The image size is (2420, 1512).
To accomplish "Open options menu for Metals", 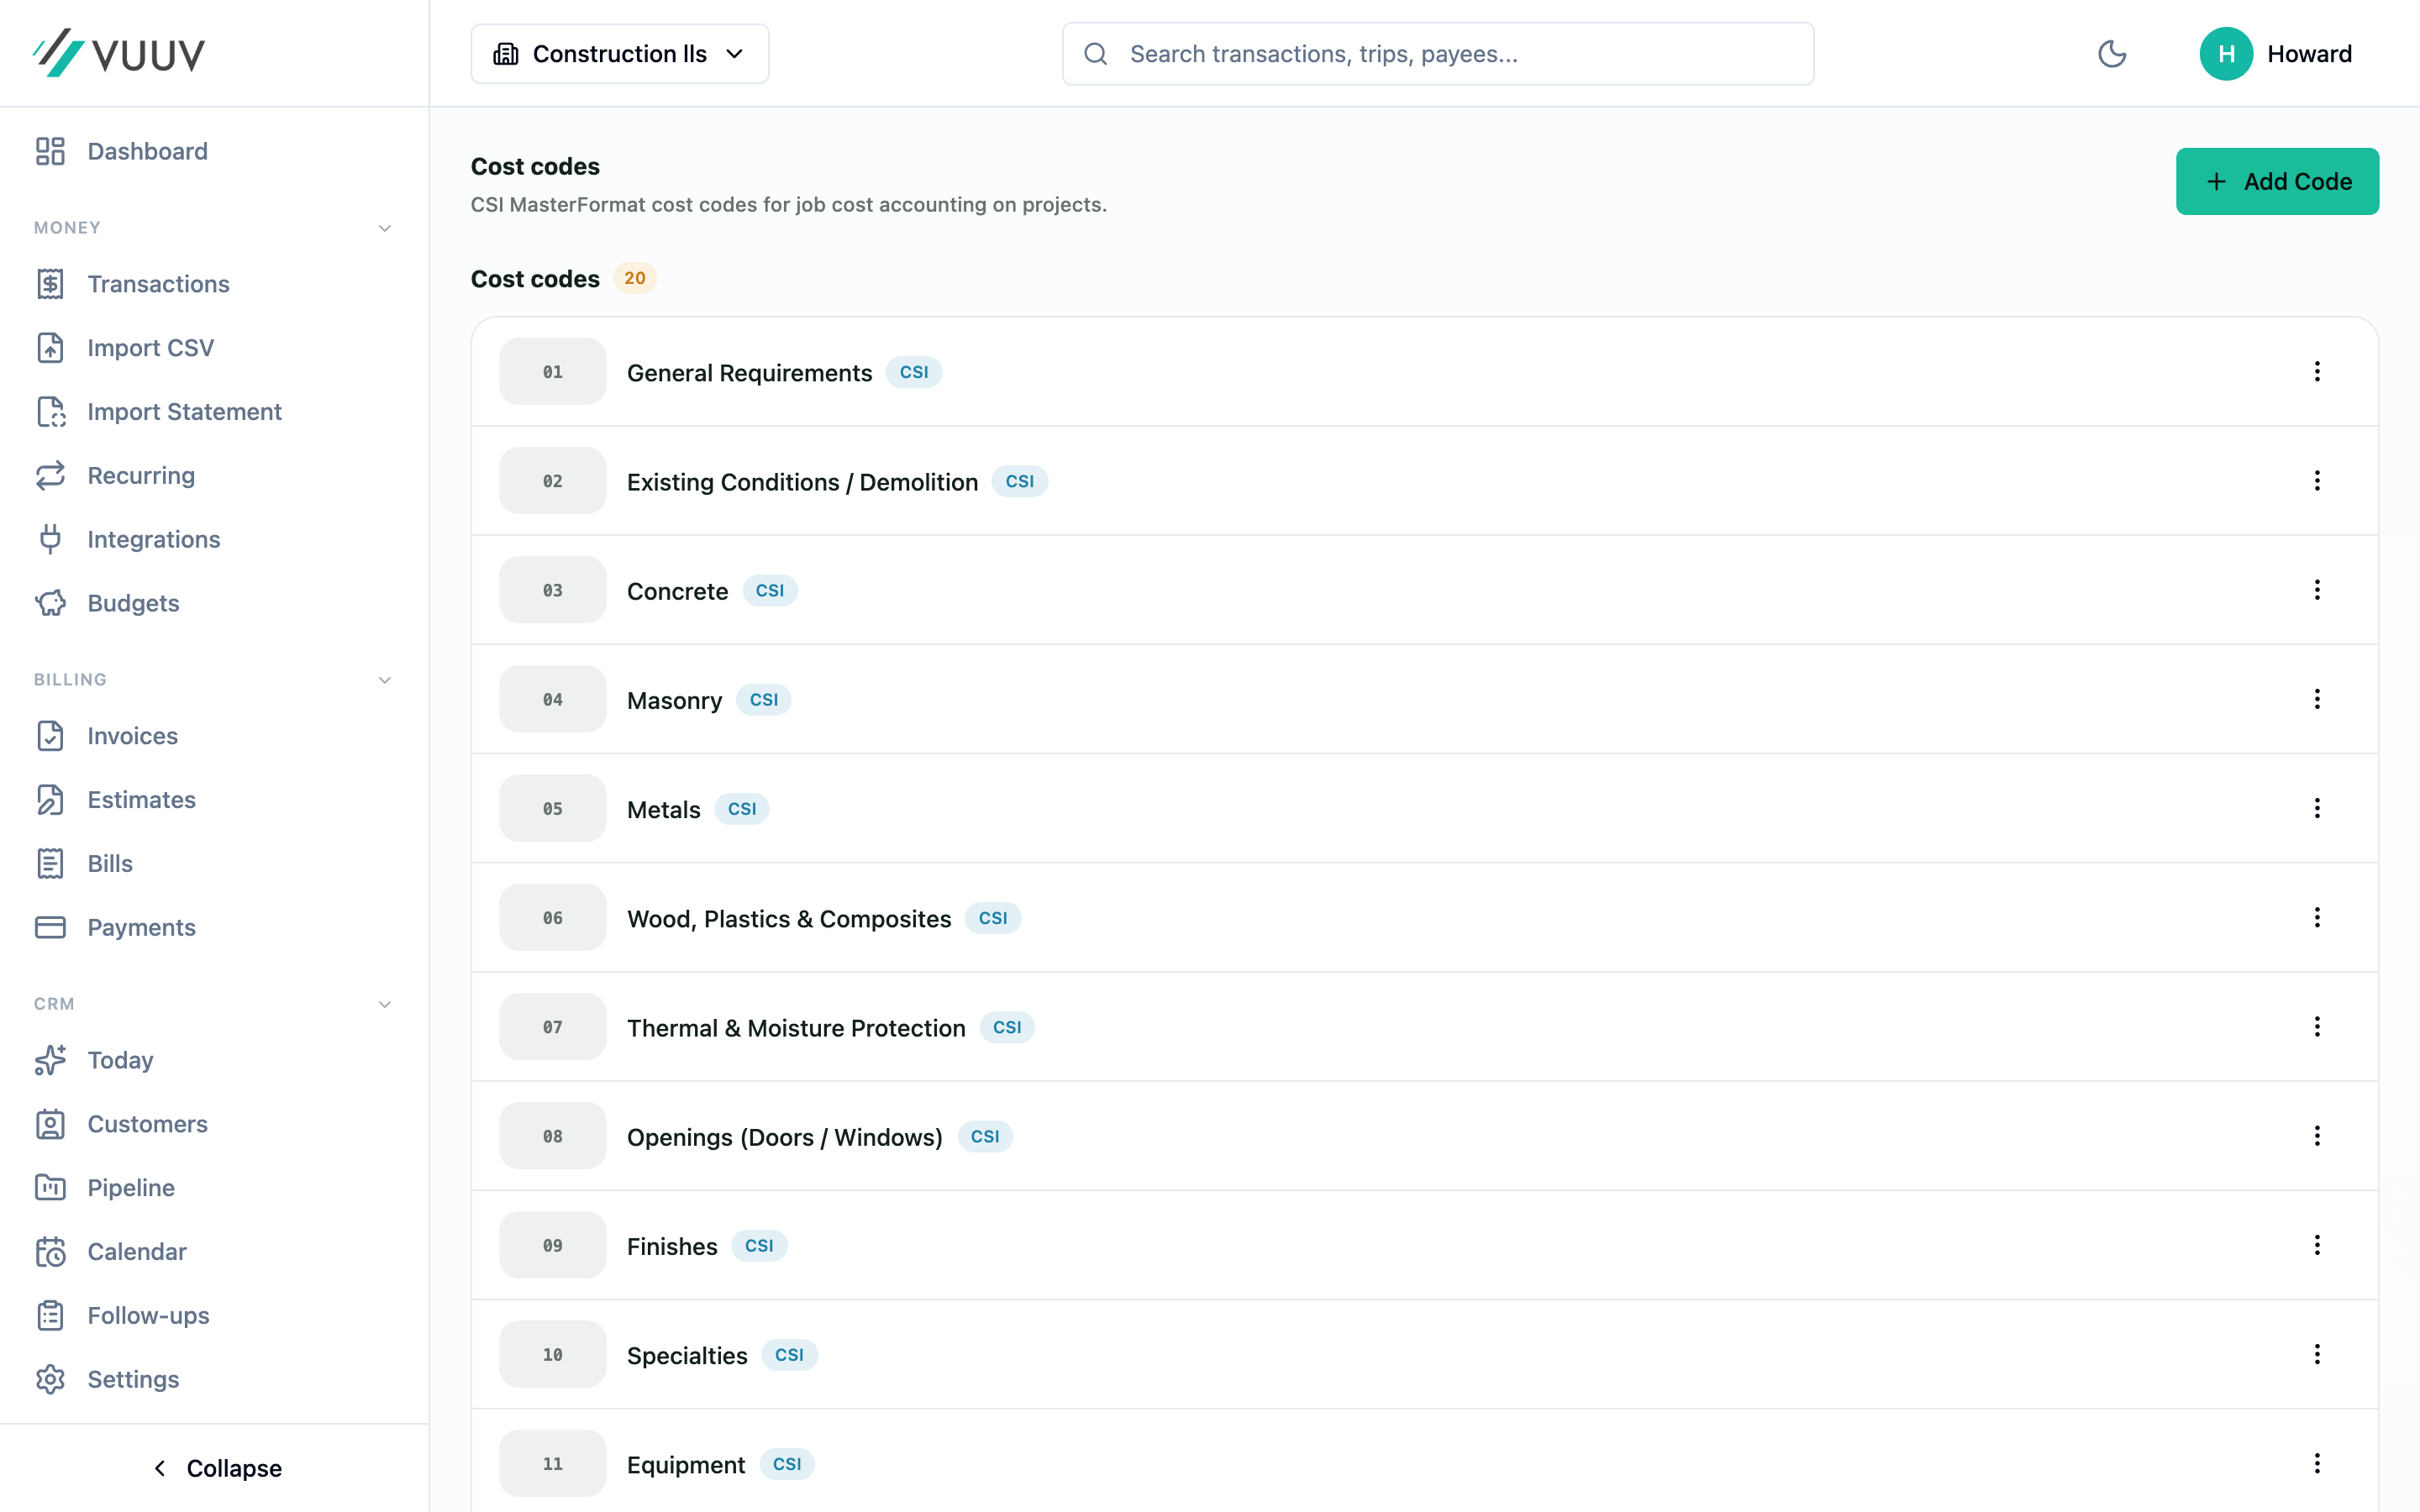I will click(x=2317, y=808).
